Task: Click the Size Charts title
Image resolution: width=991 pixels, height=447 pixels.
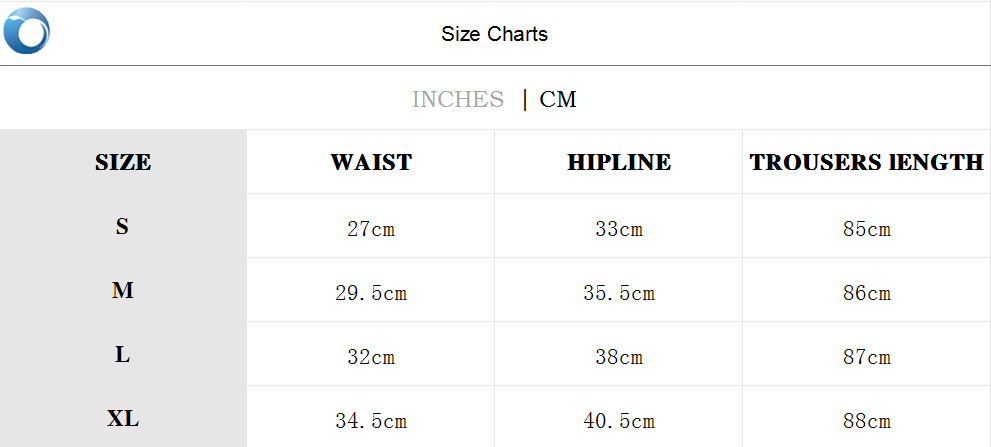Action: tap(494, 34)
